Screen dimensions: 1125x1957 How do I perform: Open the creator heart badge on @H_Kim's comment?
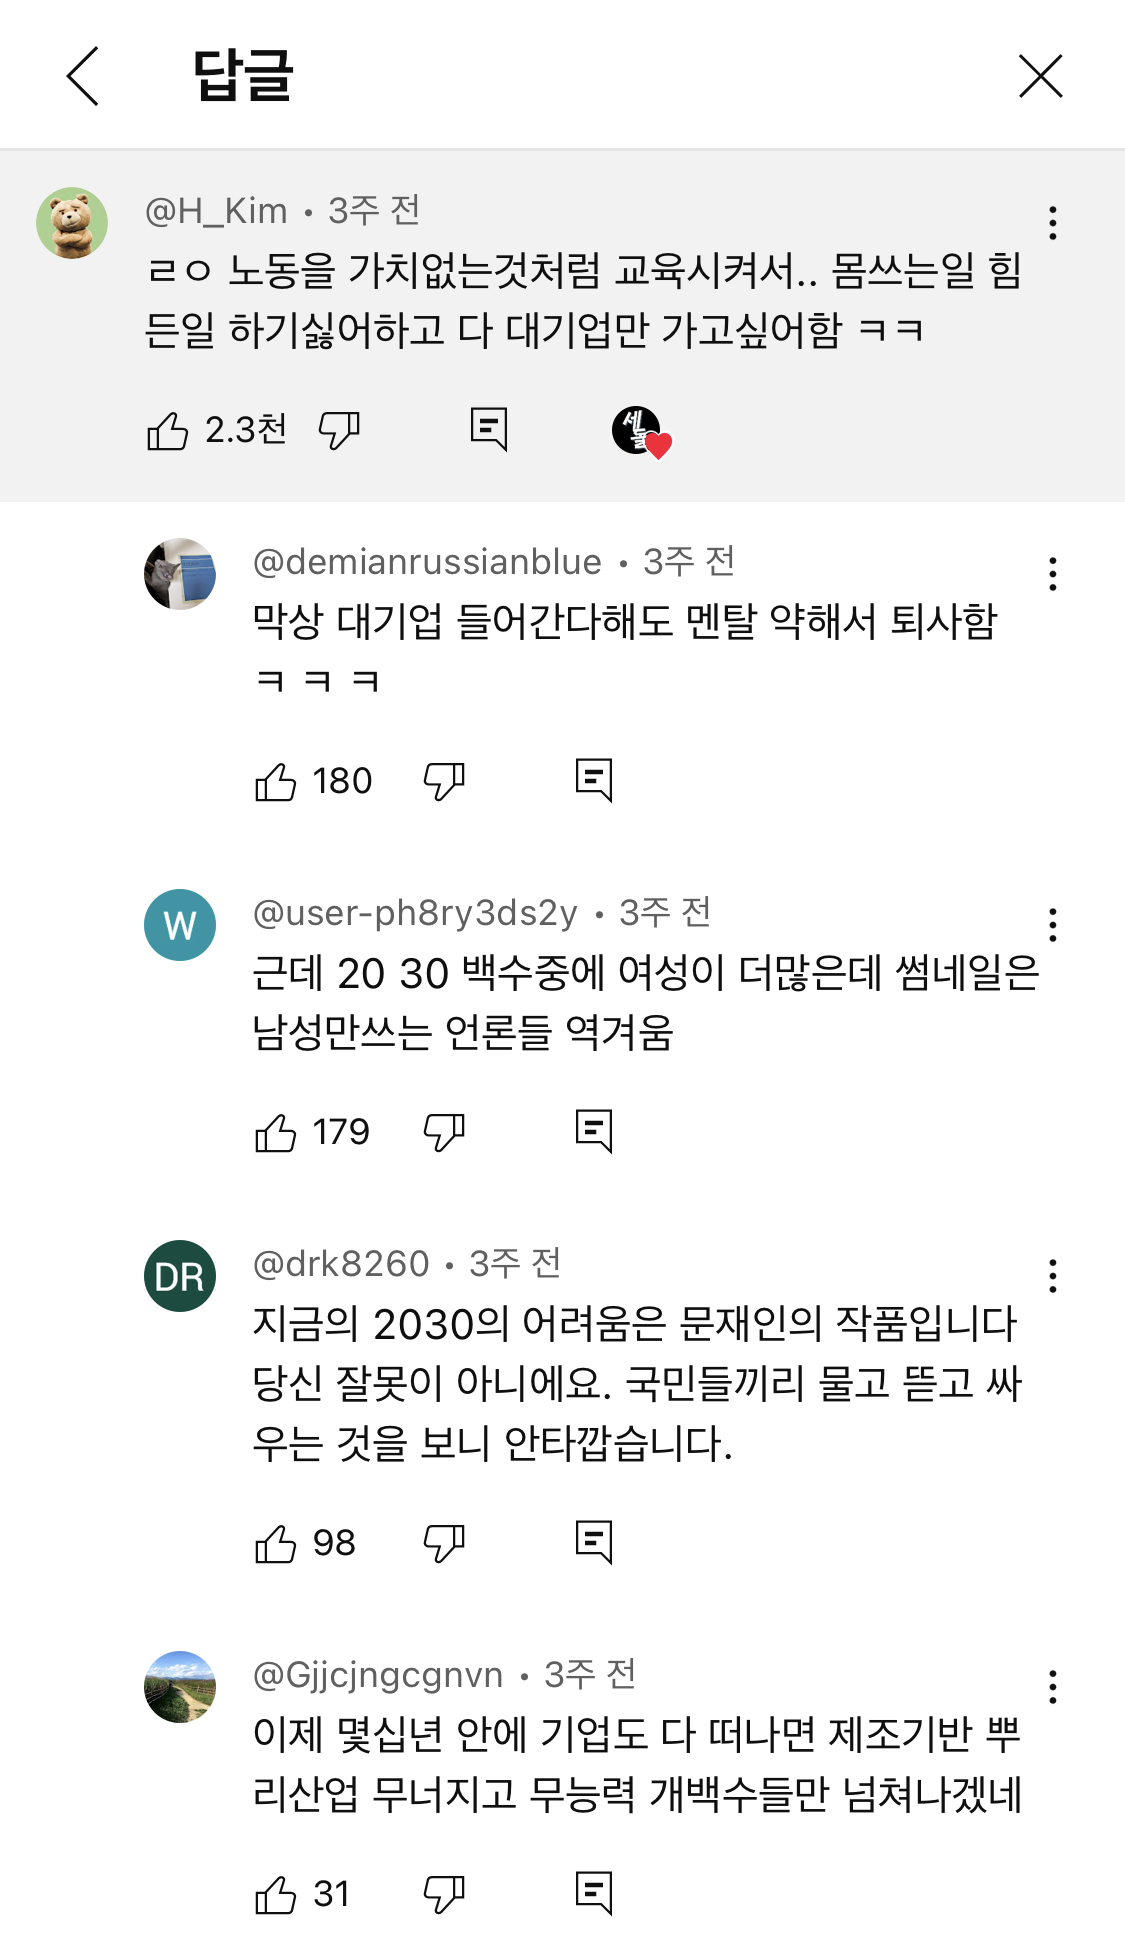pos(640,432)
